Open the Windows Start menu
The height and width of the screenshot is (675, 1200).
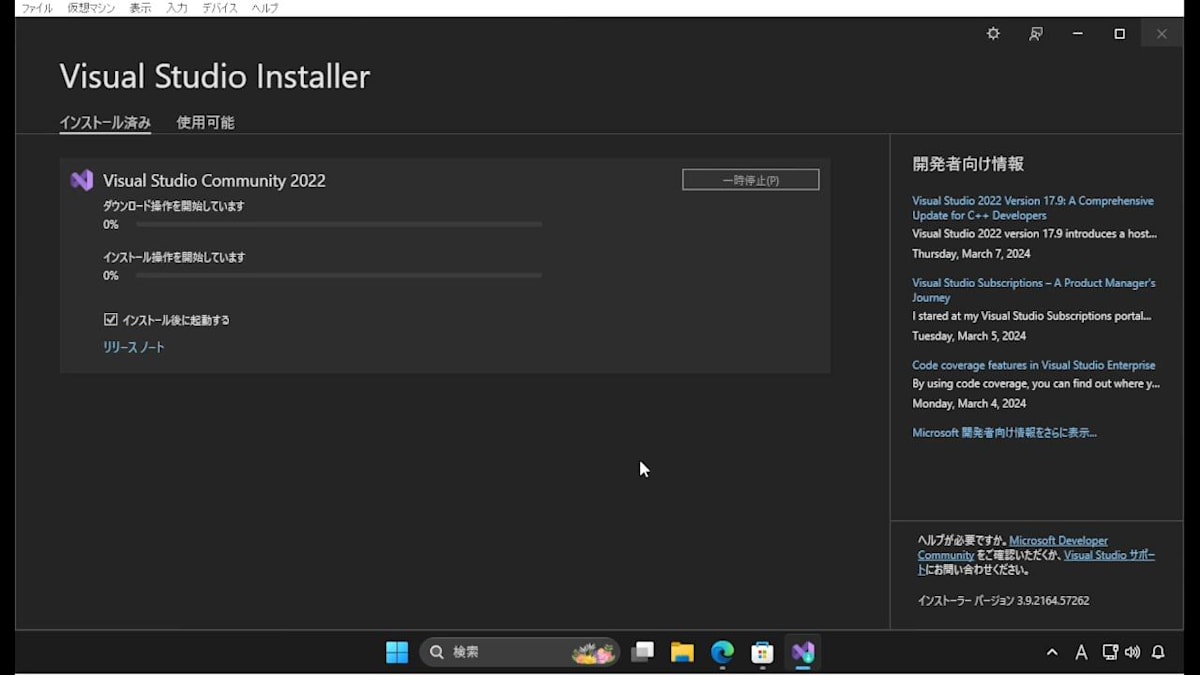(x=396, y=652)
